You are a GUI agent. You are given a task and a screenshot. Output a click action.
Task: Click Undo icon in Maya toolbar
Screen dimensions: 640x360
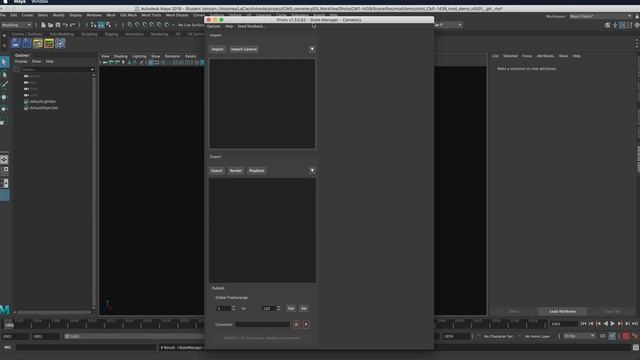click(65, 25)
